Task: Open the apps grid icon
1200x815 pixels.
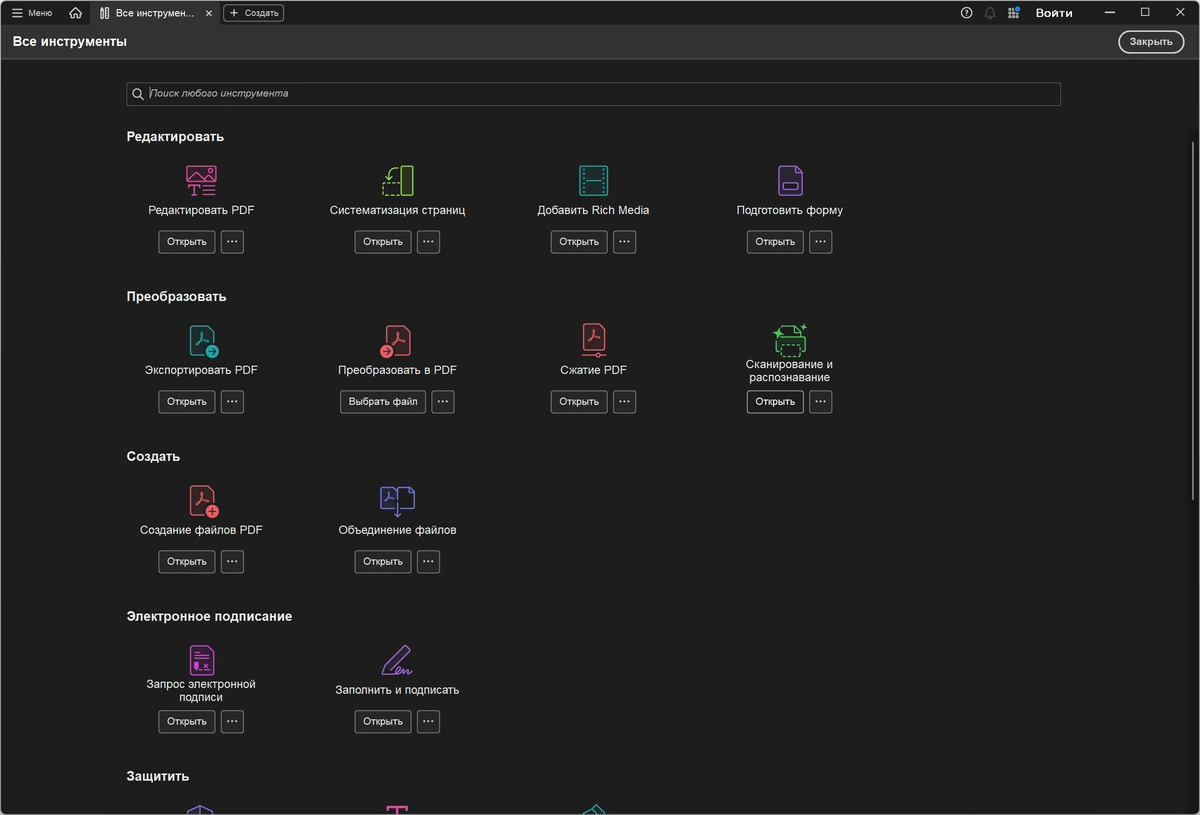Action: (1014, 13)
